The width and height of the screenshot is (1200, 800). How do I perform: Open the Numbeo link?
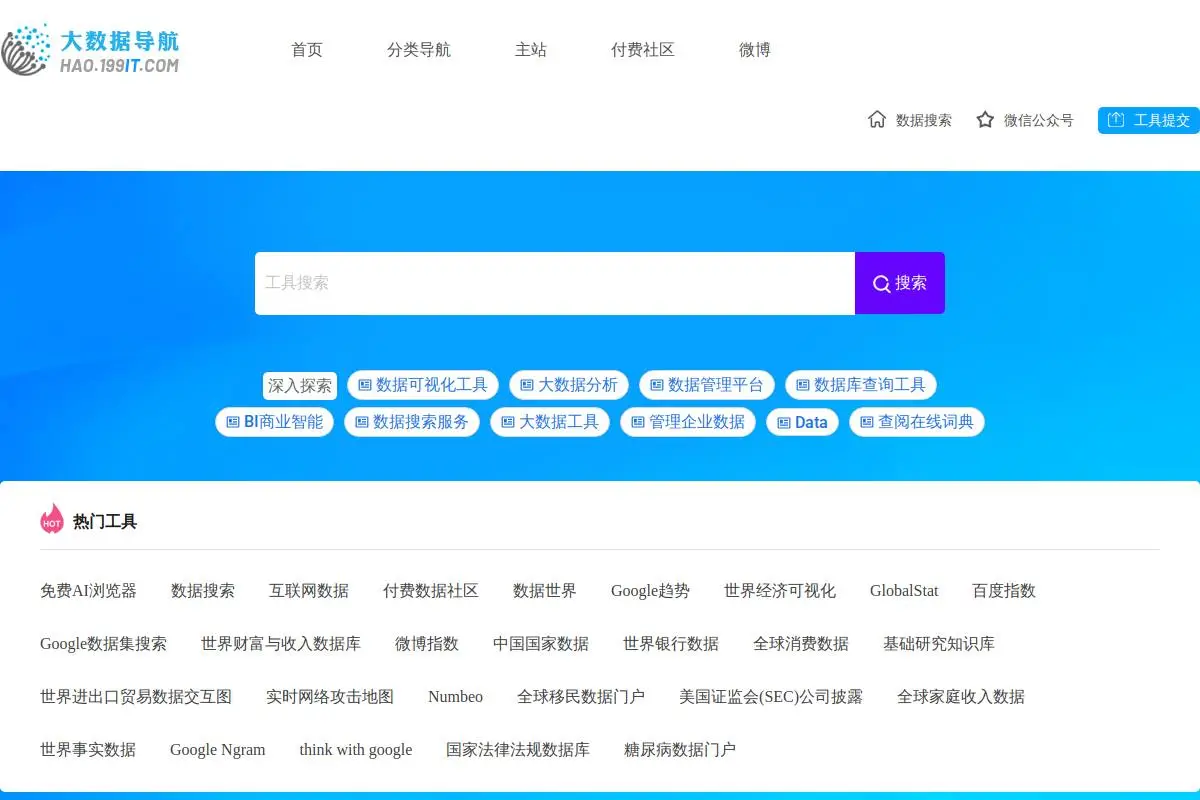click(455, 697)
